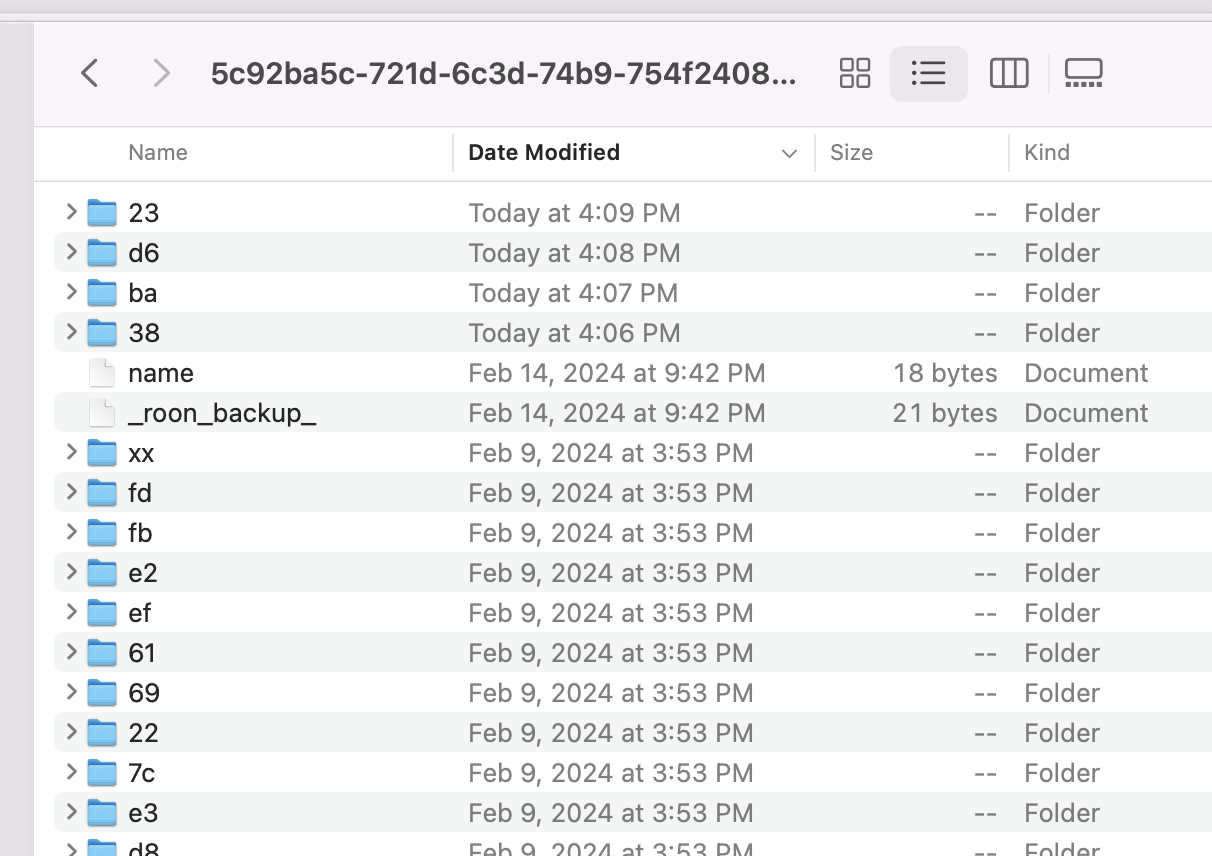This screenshot has width=1212, height=856.
Task: Expand folder ef disclosure chevron
Action: click(x=71, y=612)
